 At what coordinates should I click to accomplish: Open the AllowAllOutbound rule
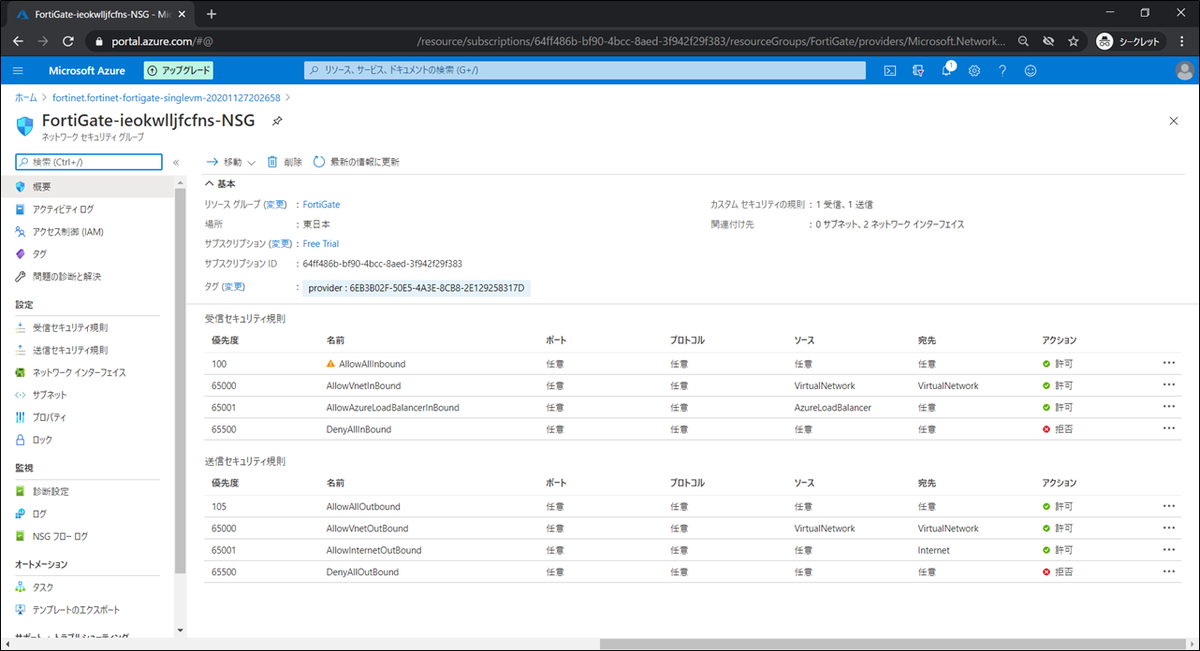tap(363, 507)
